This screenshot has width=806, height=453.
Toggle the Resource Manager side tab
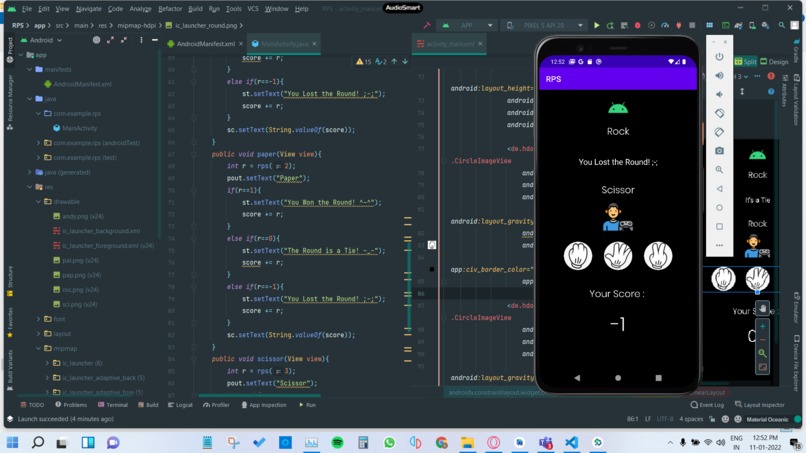pyautogui.click(x=10, y=100)
